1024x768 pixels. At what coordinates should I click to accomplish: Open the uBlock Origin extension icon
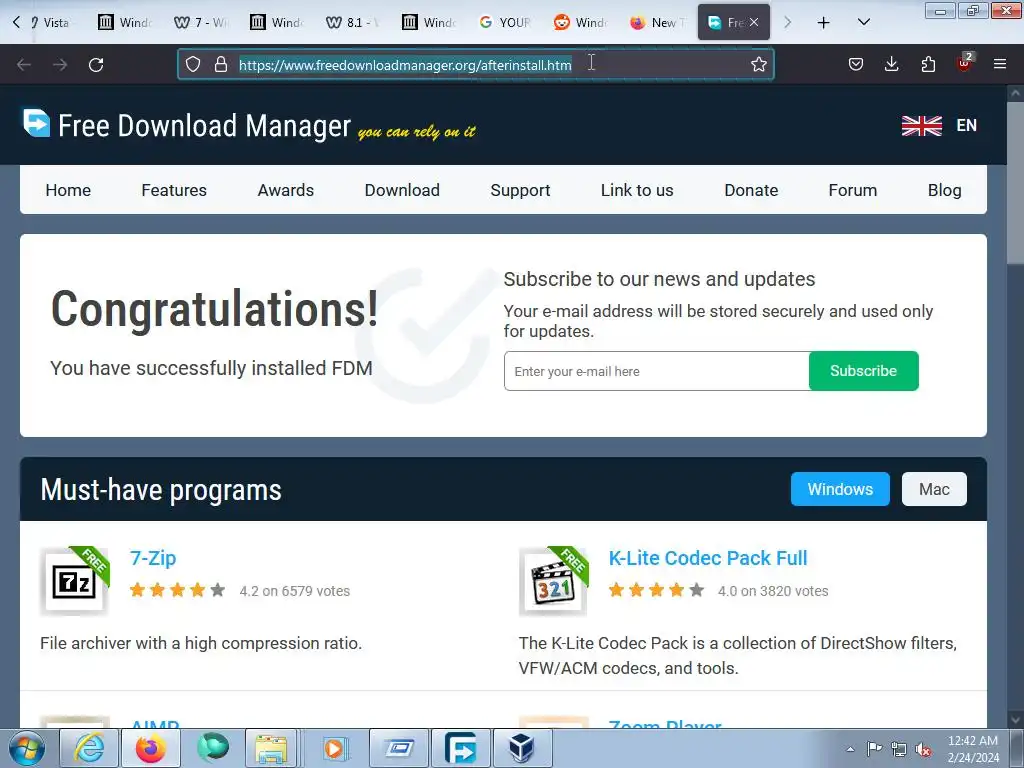pos(964,63)
